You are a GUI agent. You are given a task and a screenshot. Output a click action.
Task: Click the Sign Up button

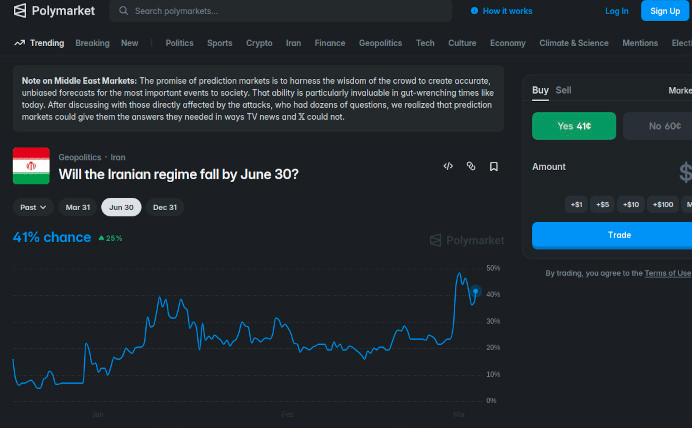point(664,11)
